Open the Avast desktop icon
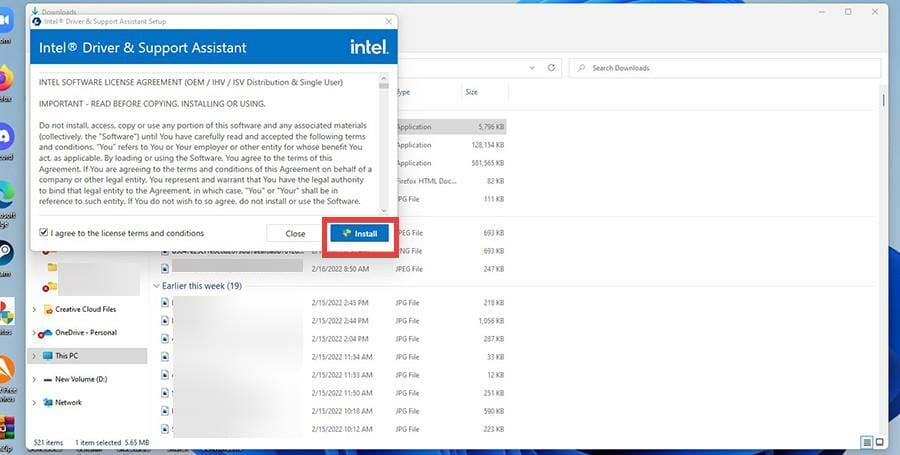 pos(6,370)
